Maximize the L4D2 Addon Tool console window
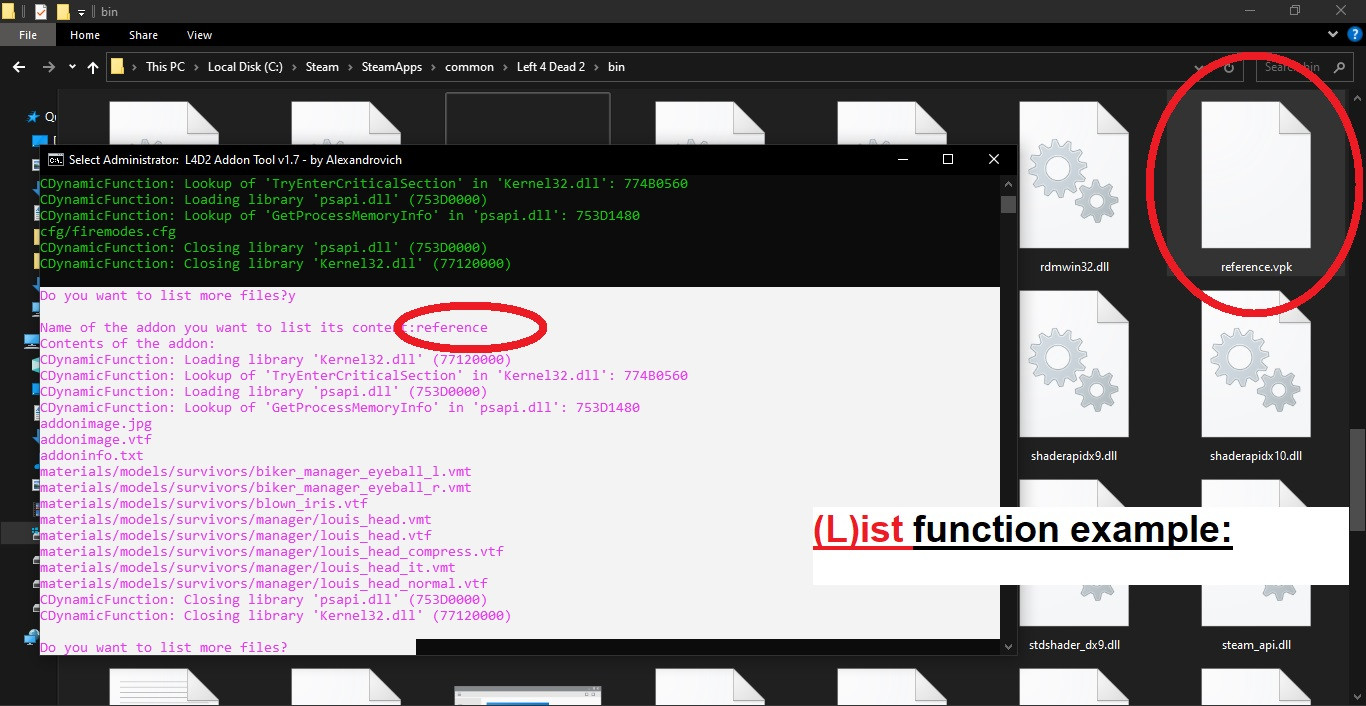The height and width of the screenshot is (706, 1366). (x=948, y=160)
